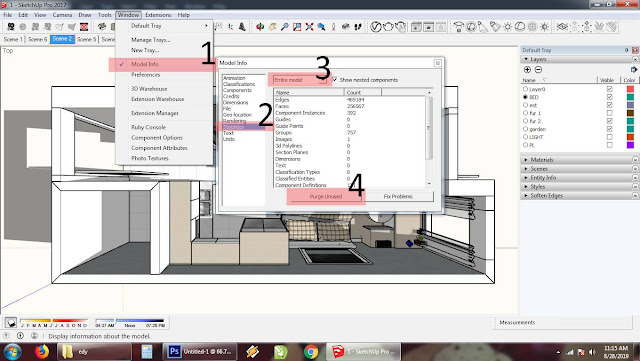Click the V-Ray infinite plane icon
The image size is (640, 361).
562,27
